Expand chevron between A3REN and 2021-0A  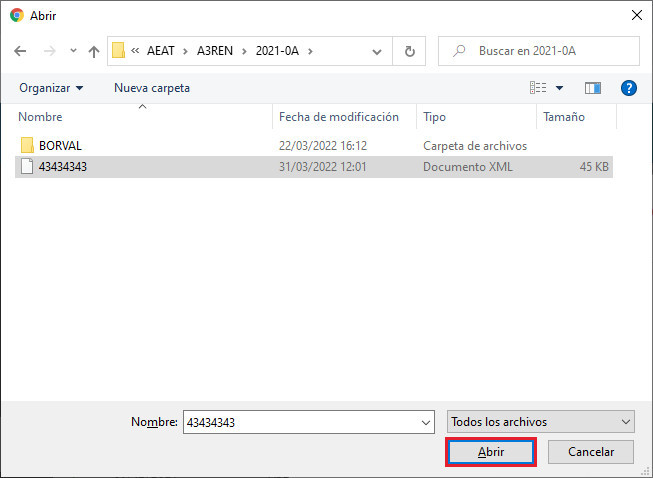click(244, 51)
